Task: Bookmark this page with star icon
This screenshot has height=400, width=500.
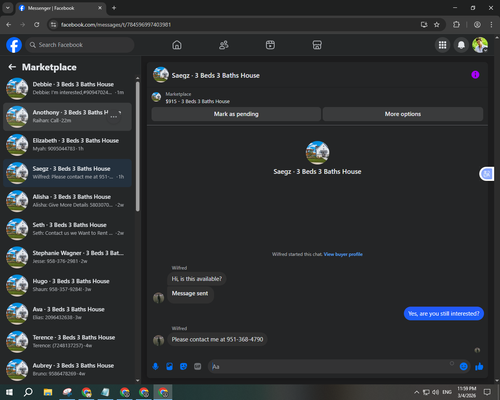Action: coord(437,25)
